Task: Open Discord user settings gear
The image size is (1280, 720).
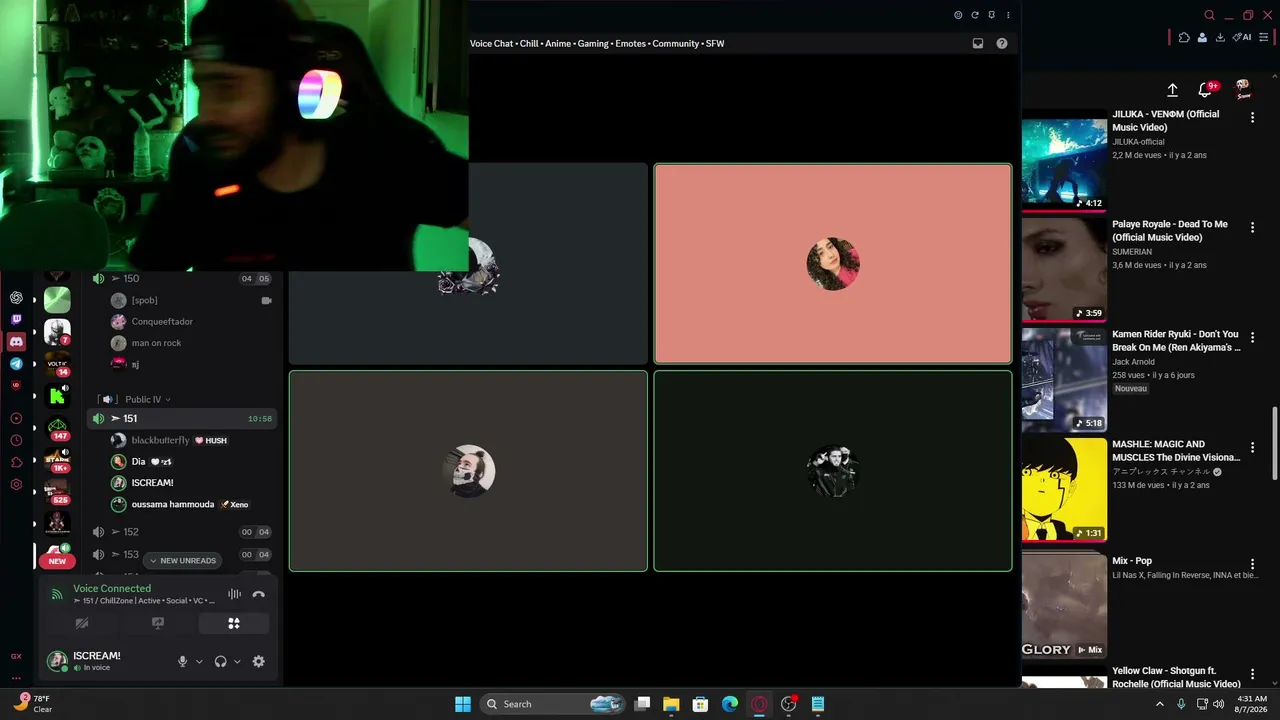Action: (x=258, y=661)
